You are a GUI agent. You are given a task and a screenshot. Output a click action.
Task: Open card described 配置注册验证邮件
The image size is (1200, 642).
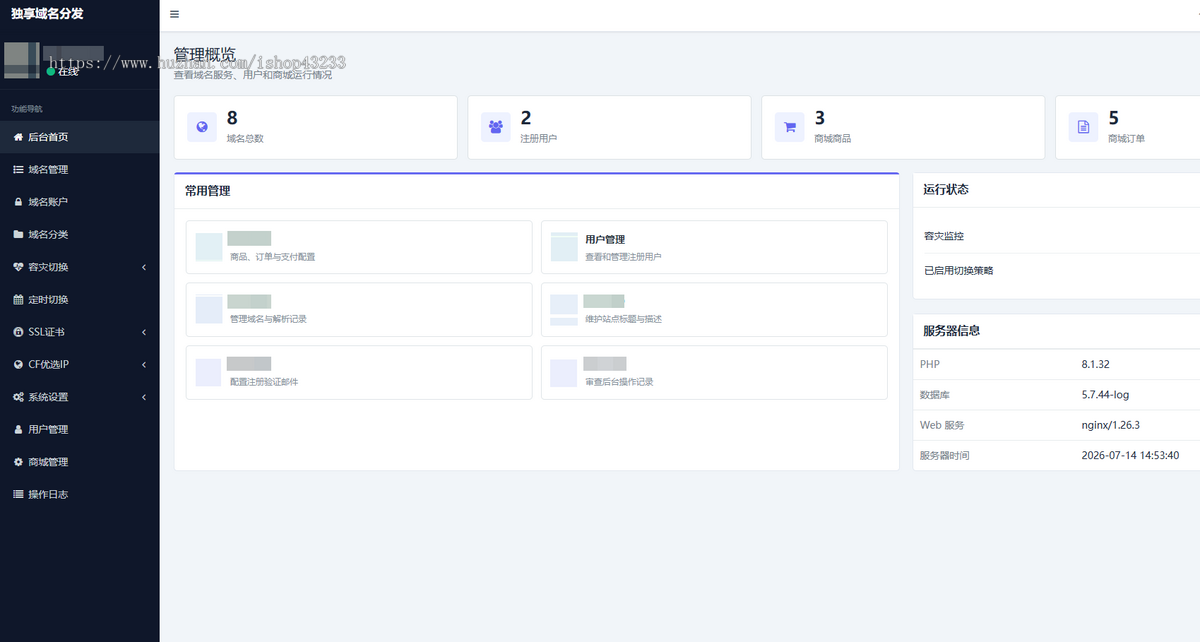click(359, 373)
